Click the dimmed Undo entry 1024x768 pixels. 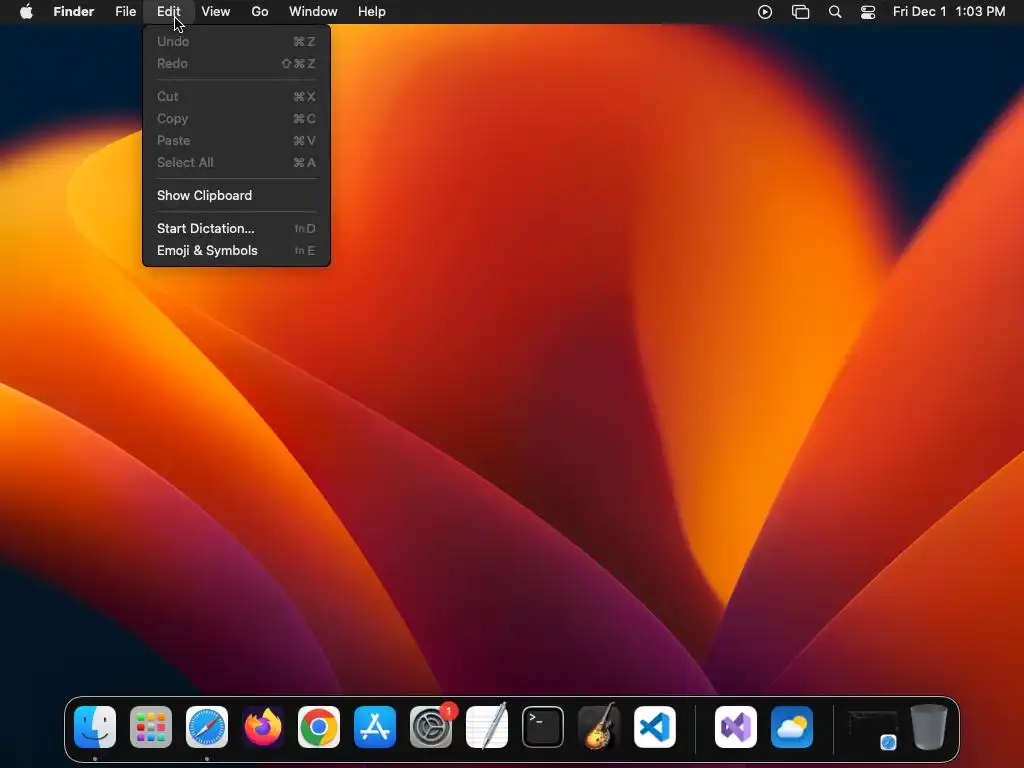236,42
